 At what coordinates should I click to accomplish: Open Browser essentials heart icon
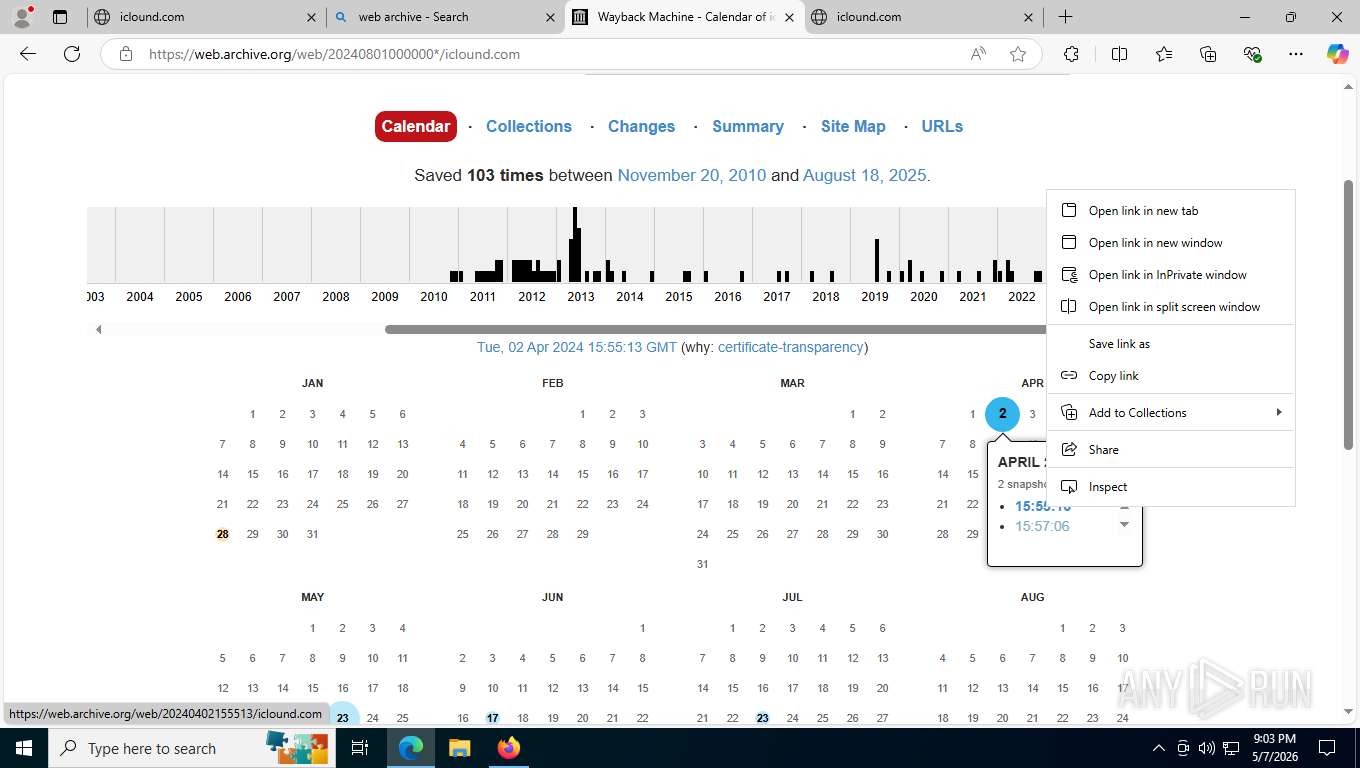(x=1252, y=54)
